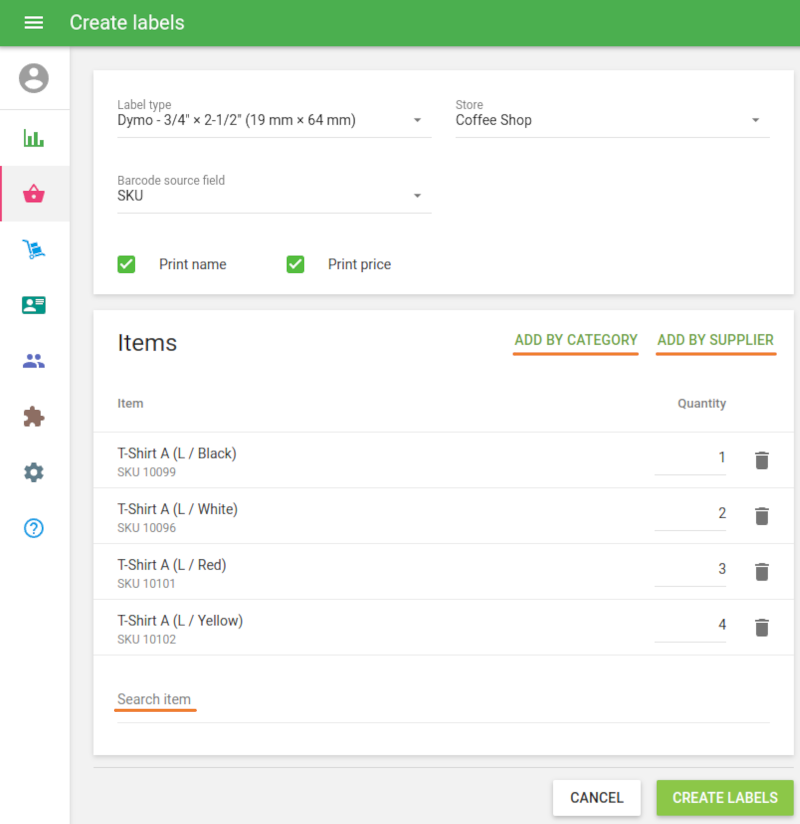Cancel label creation
The width and height of the screenshot is (800, 824).
pyautogui.click(x=596, y=798)
